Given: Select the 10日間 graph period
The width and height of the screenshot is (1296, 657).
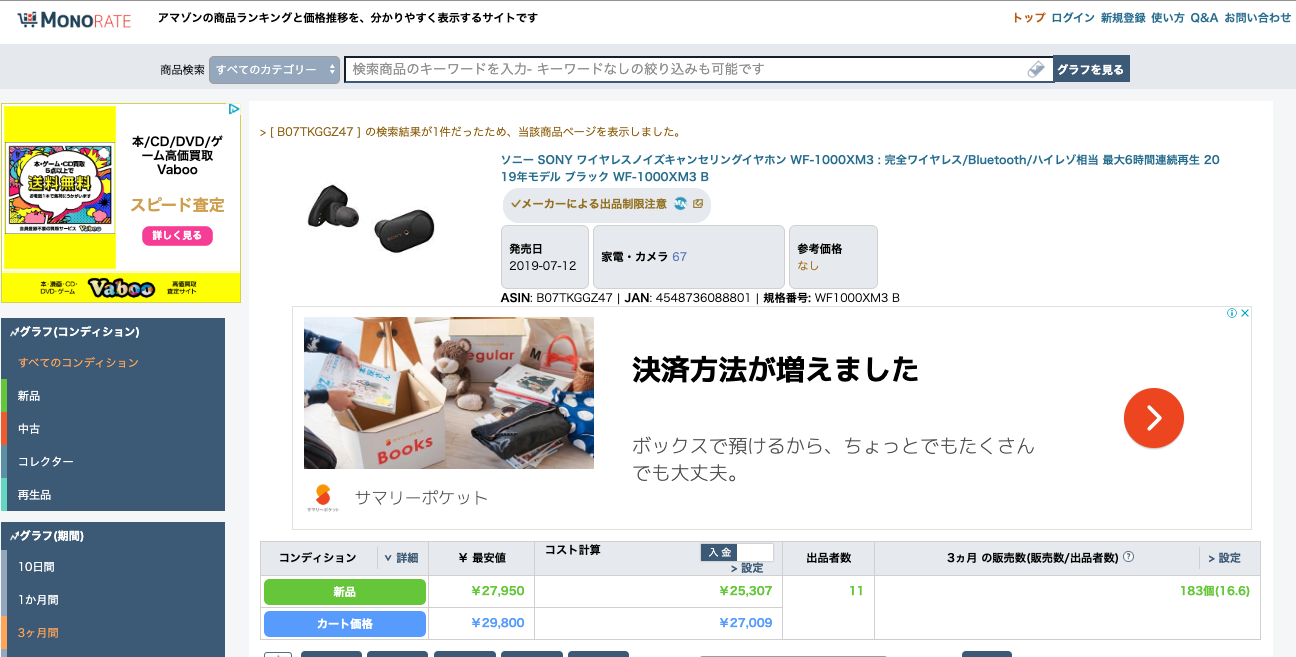Looking at the screenshot, I should 113,567.
